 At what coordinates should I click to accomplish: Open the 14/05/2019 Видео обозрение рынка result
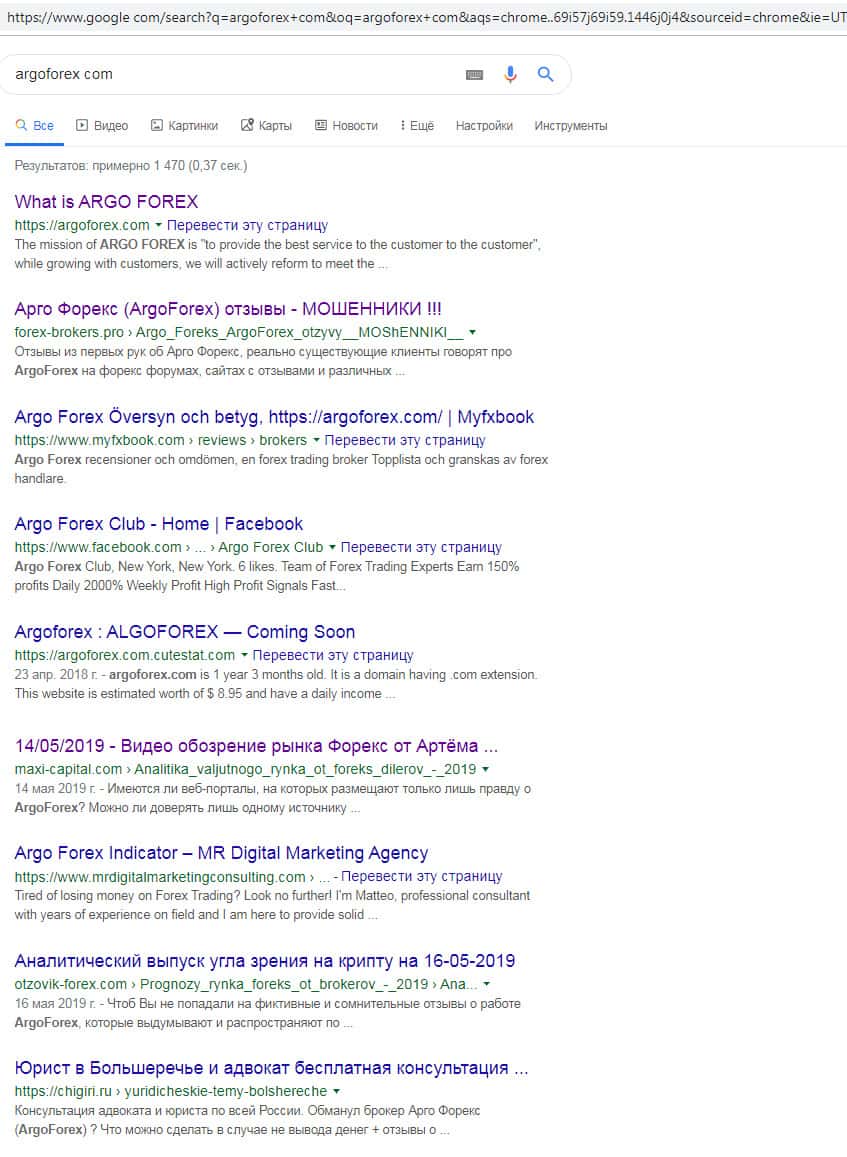coord(256,745)
